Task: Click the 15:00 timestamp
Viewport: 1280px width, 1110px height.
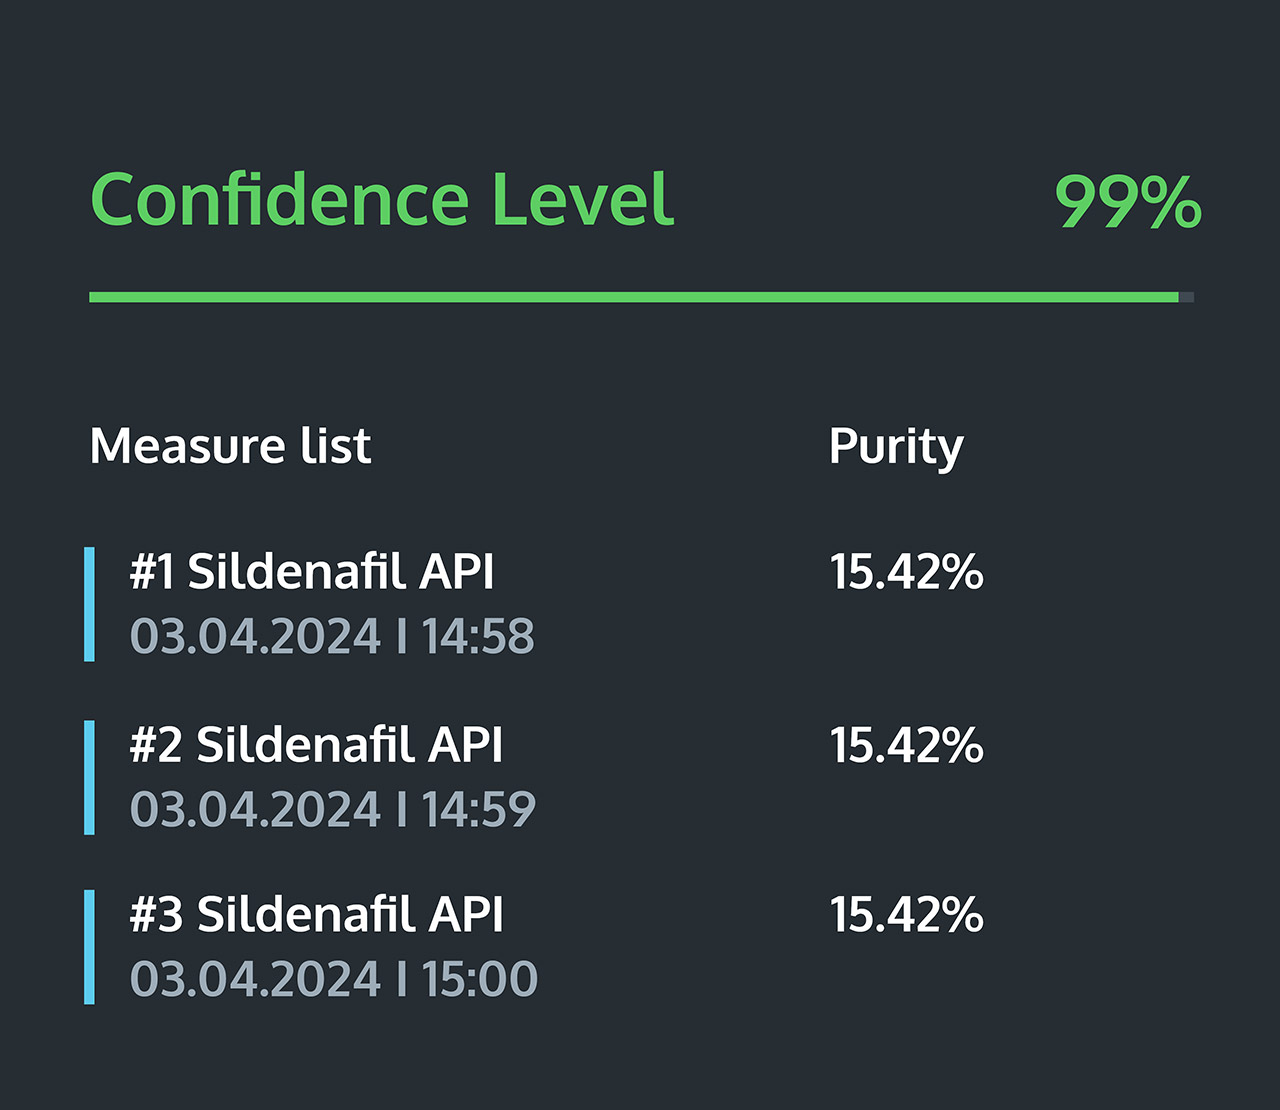Action: pos(479,980)
